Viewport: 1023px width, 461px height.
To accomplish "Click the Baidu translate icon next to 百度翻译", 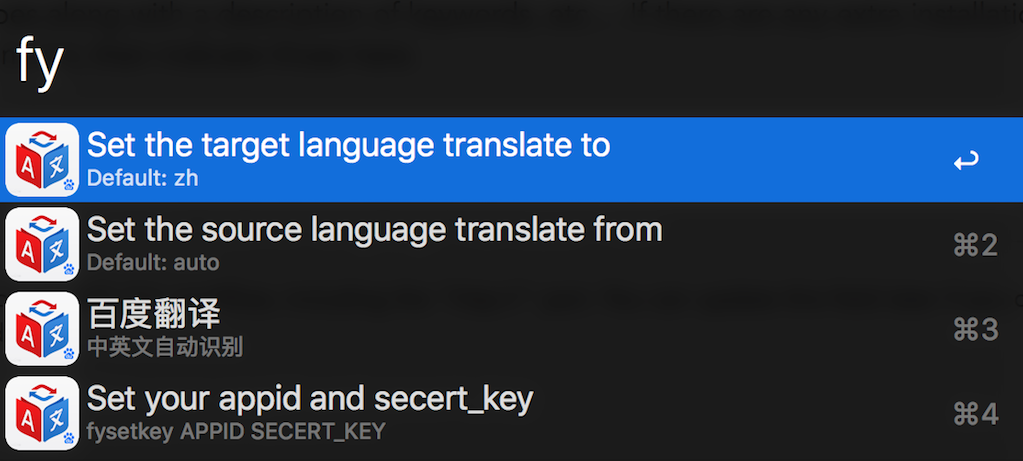I will (x=42, y=329).
